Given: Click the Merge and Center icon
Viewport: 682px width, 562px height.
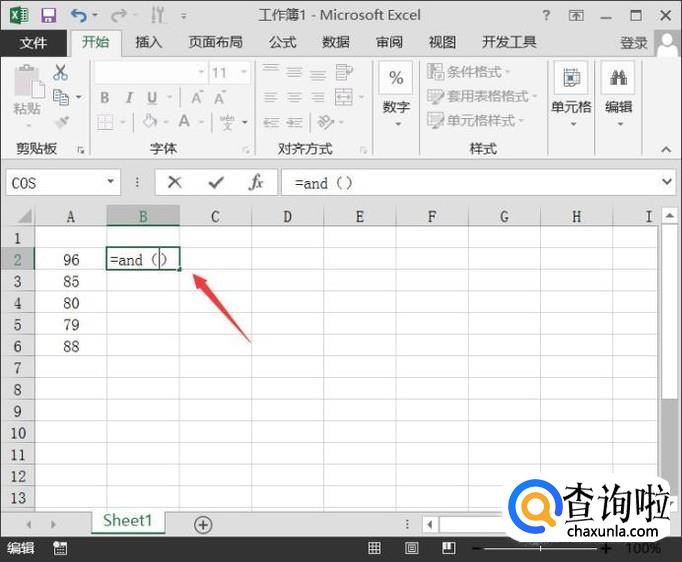Looking at the screenshot, I should click(x=344, y=97).
